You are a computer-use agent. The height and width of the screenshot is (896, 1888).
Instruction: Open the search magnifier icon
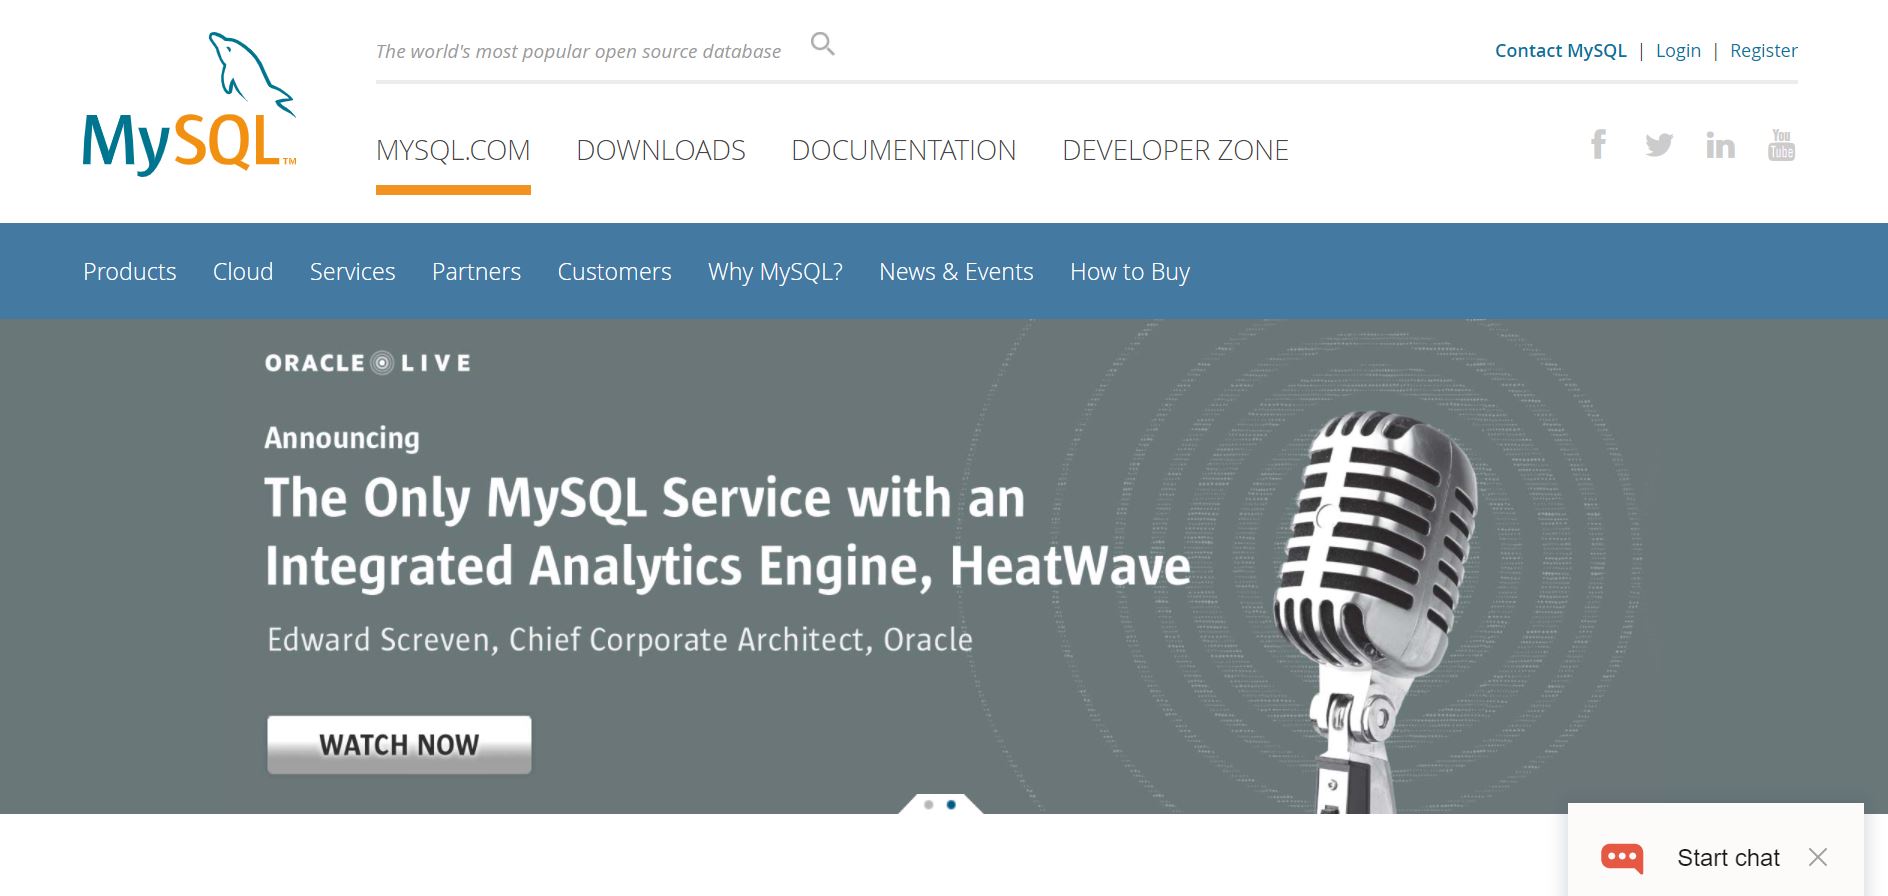pyautogui.click(x=822, y=44)
